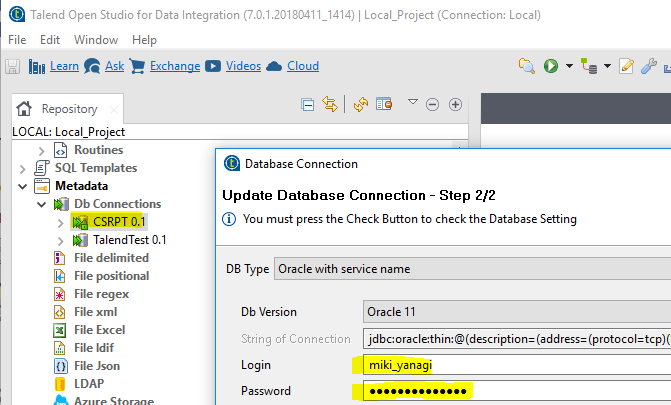The width and height of the screenshot is (671, 405).
Task: Open the Exchange link
Action: 175,66
